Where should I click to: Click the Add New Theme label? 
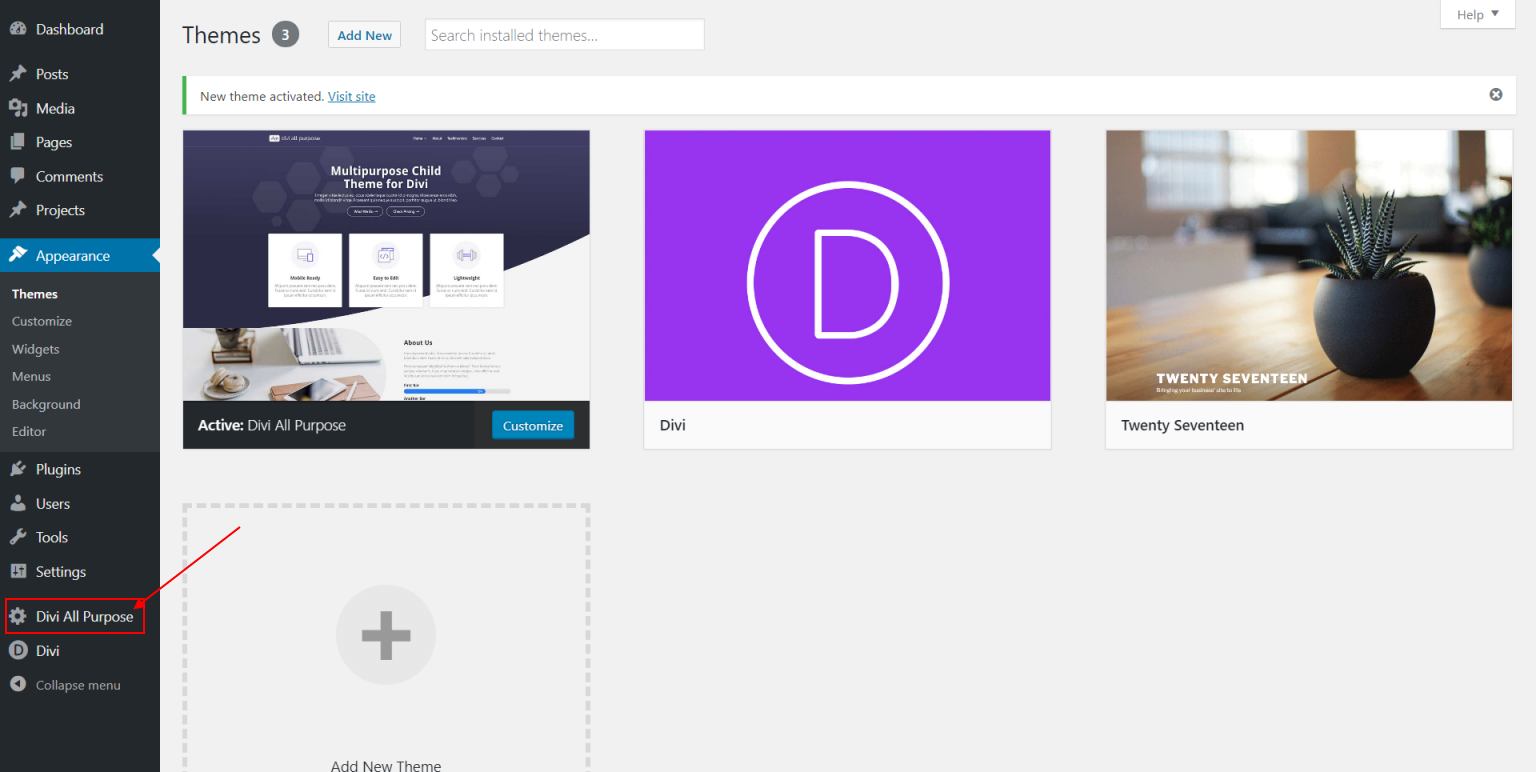tap(386, 765)
